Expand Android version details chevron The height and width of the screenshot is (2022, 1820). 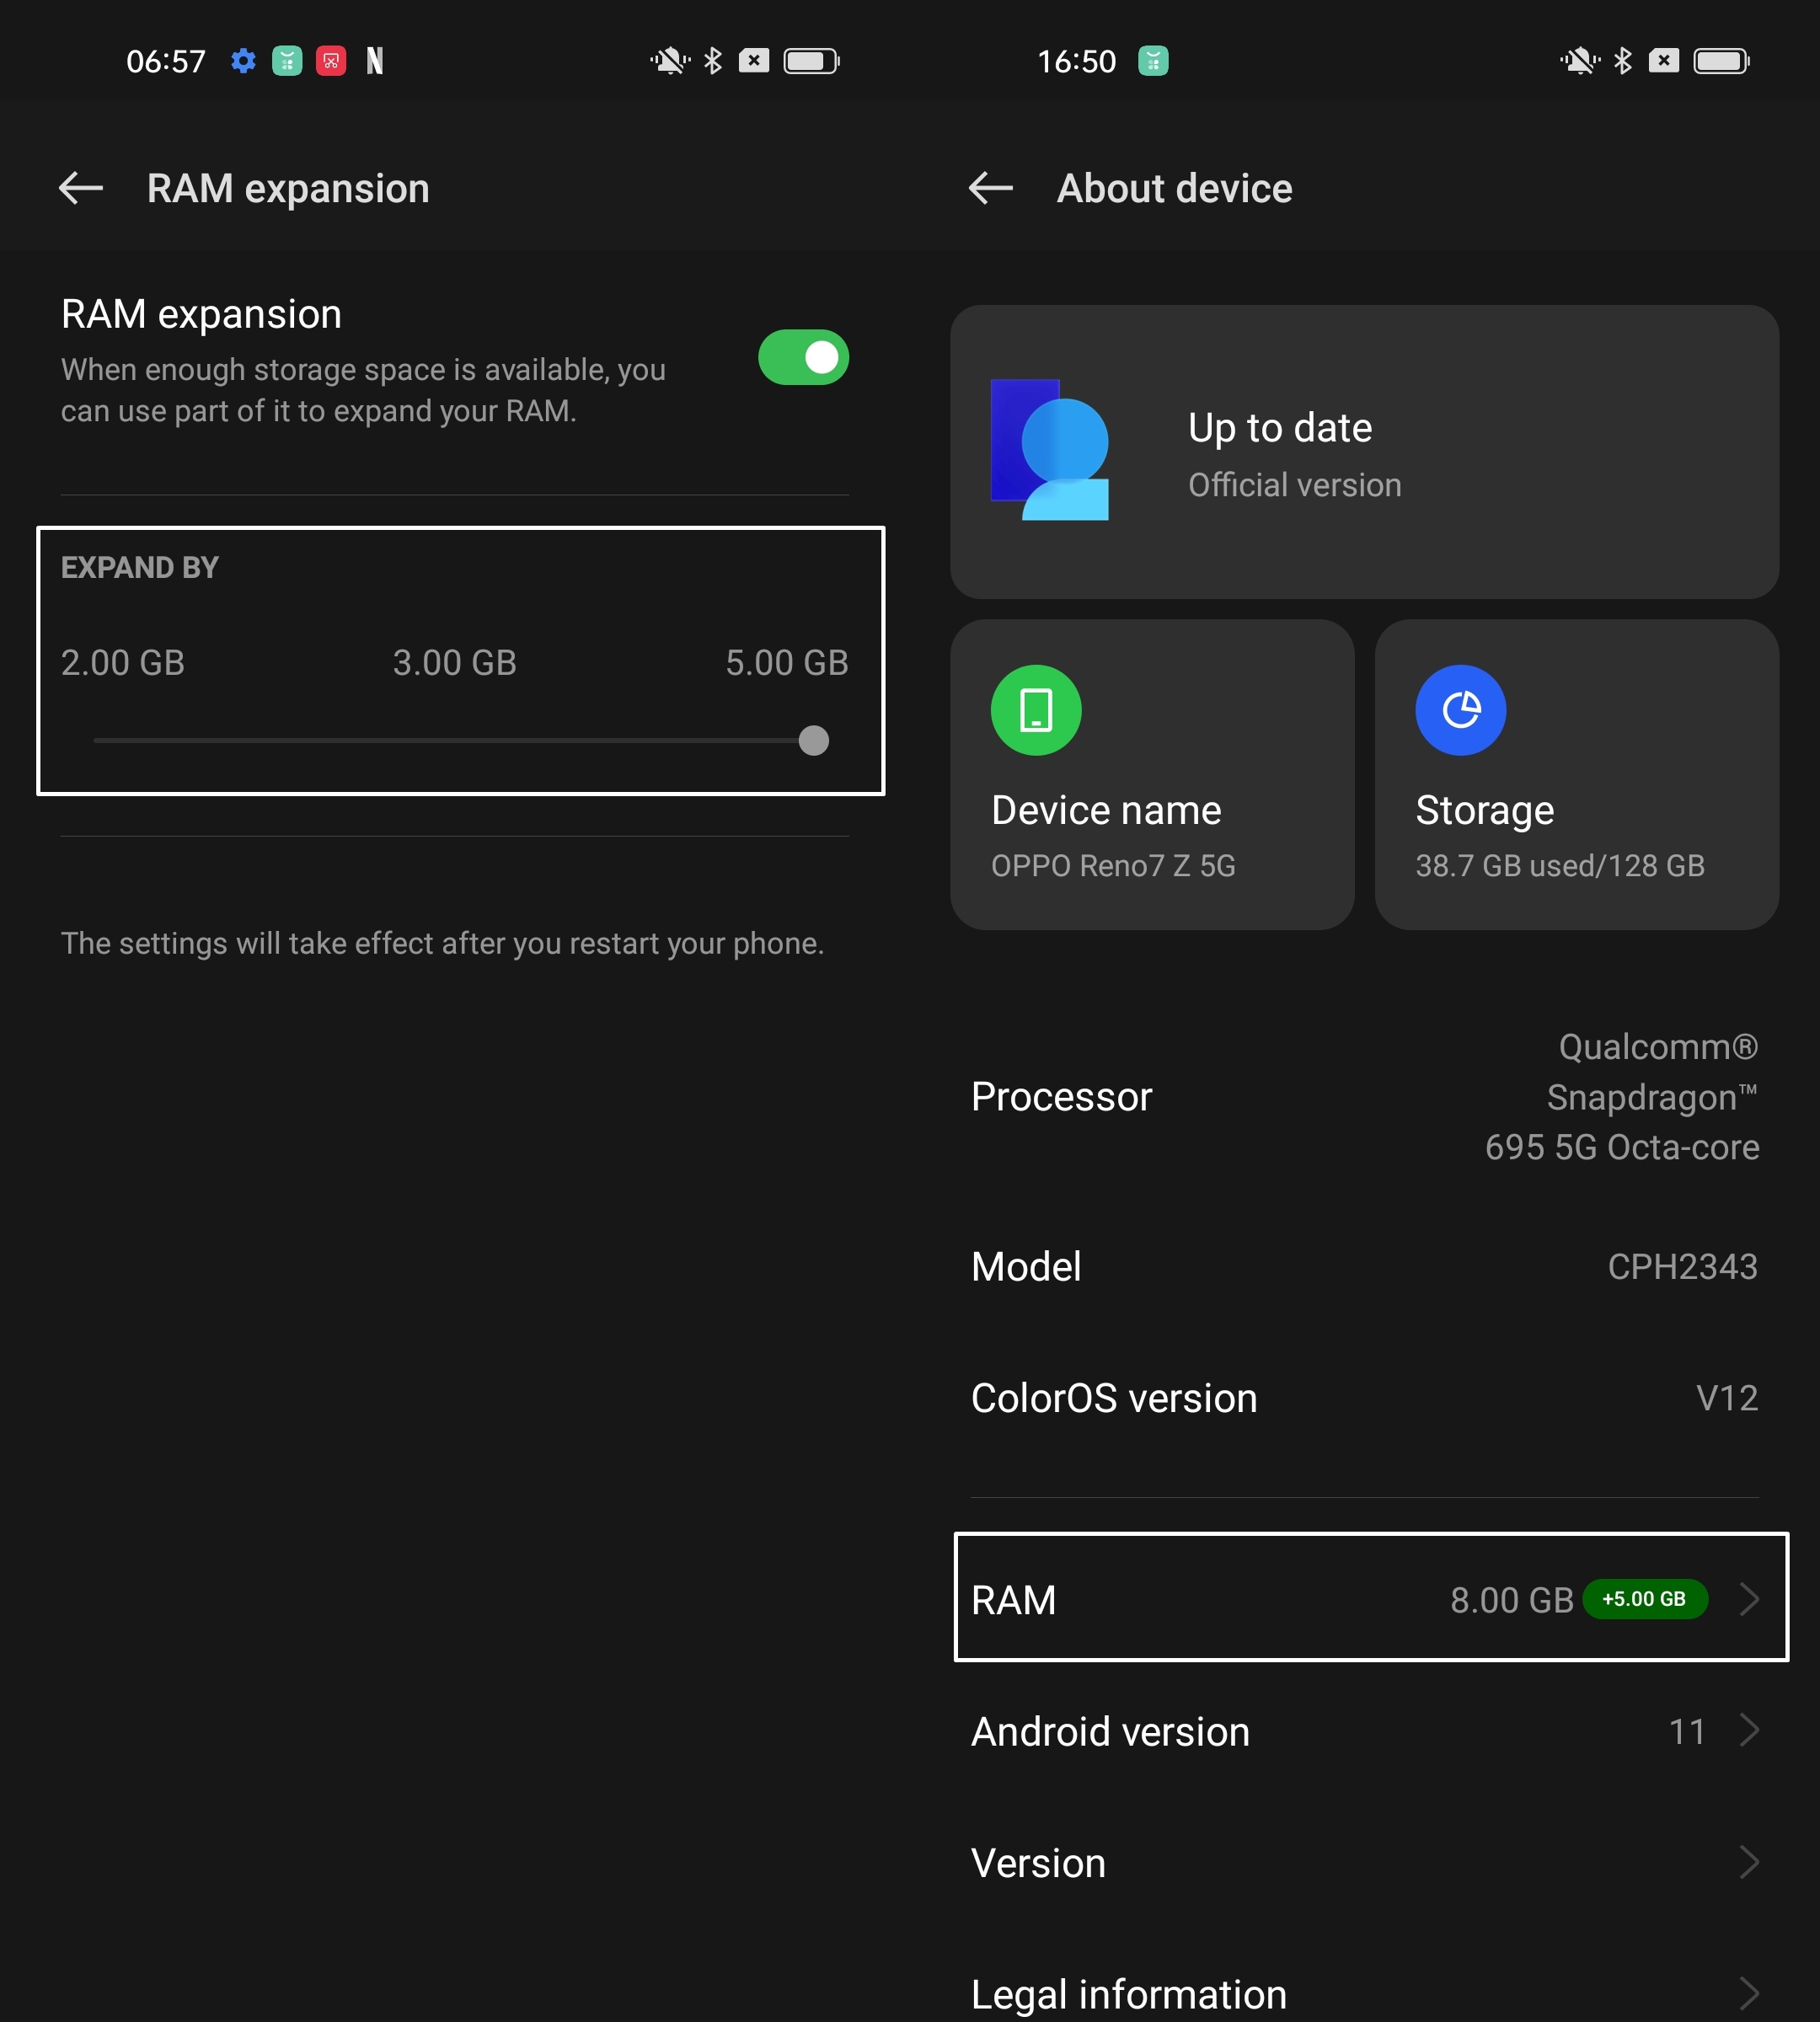[x=1749, y=1730]
